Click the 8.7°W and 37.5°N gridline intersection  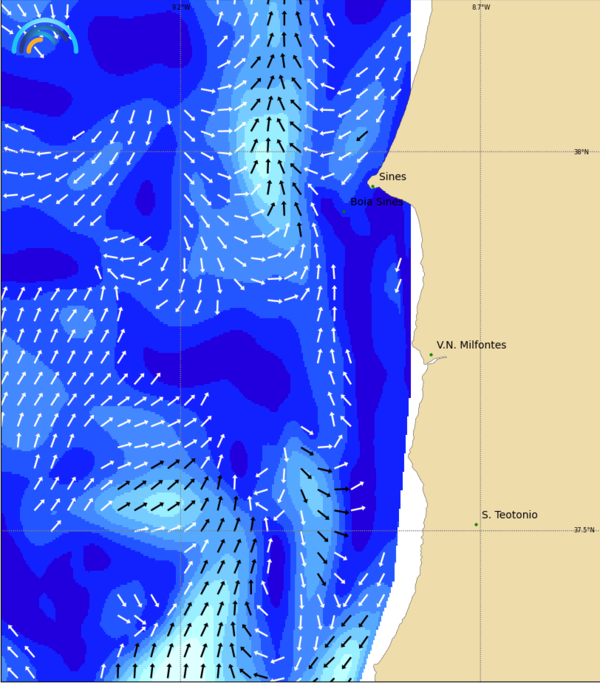point(481,531)
